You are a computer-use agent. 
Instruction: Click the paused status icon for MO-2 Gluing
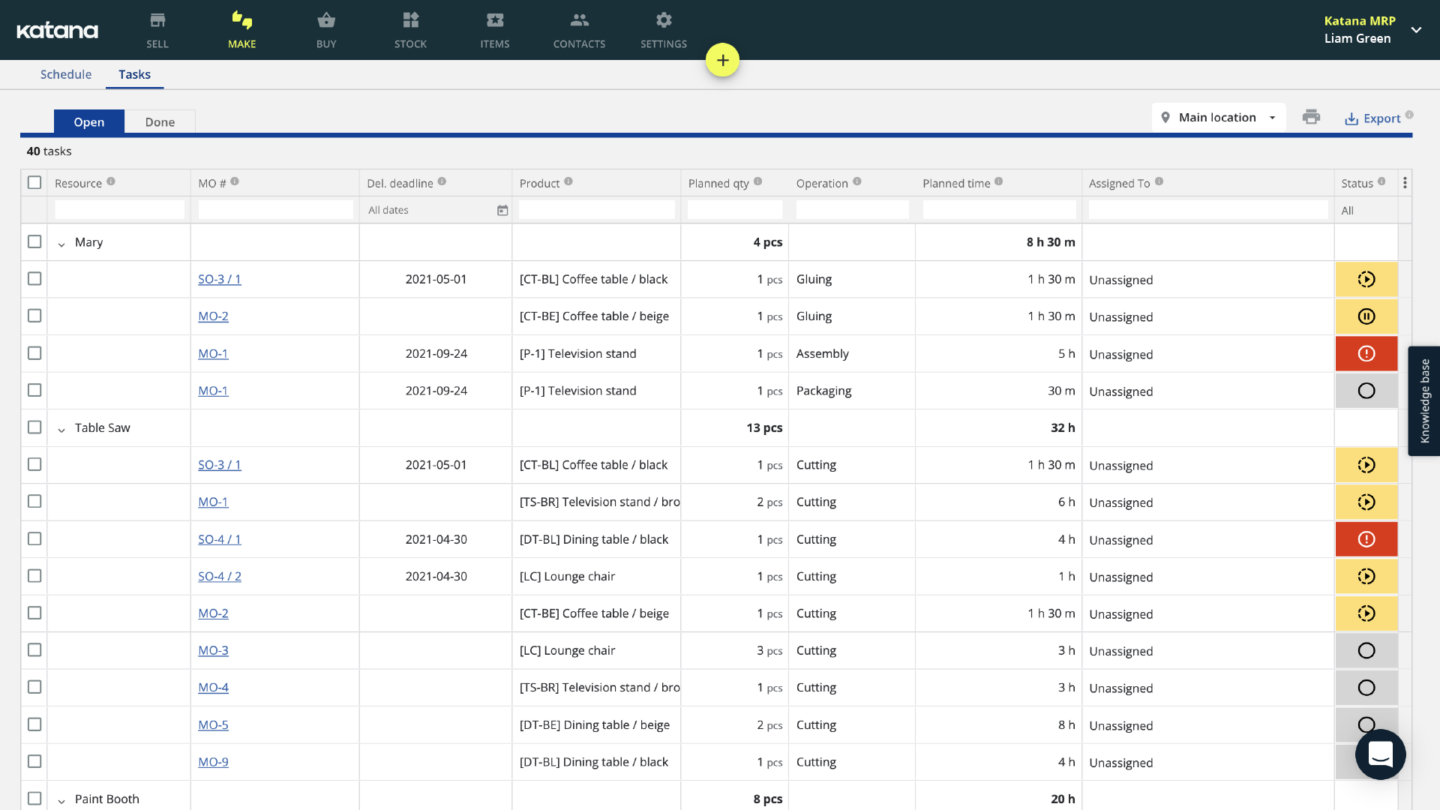point(1366,317)
